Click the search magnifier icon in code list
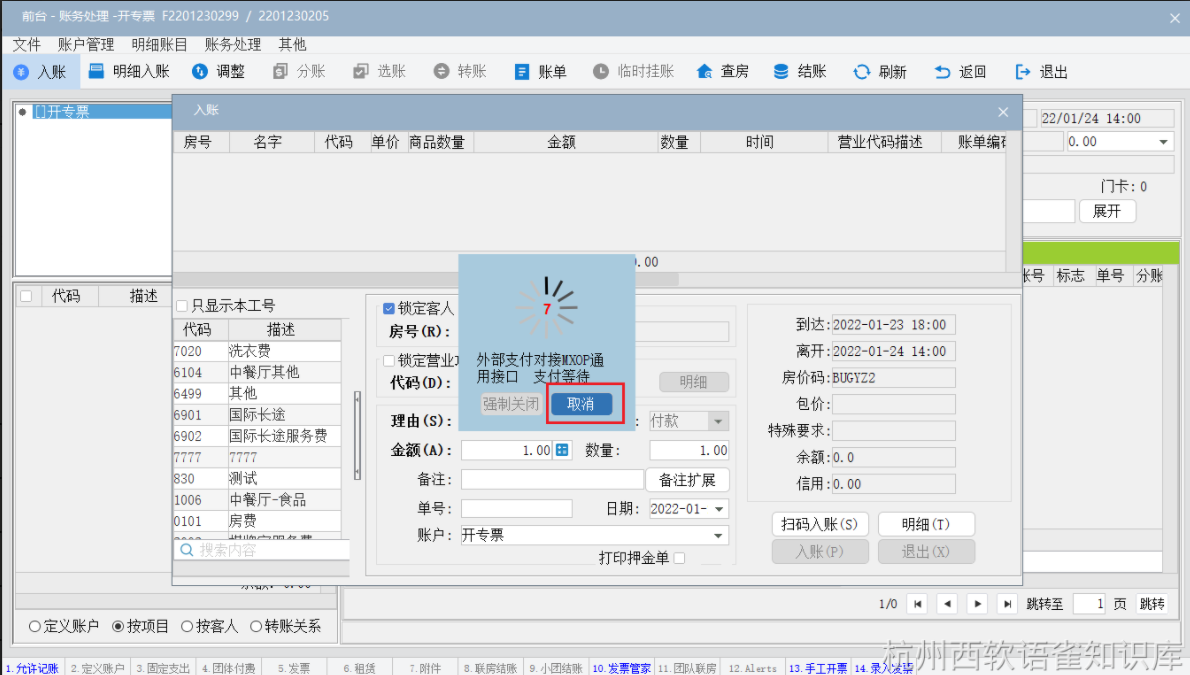The width and height of the screenshot is (1190, 675). (x=187, y=550)
